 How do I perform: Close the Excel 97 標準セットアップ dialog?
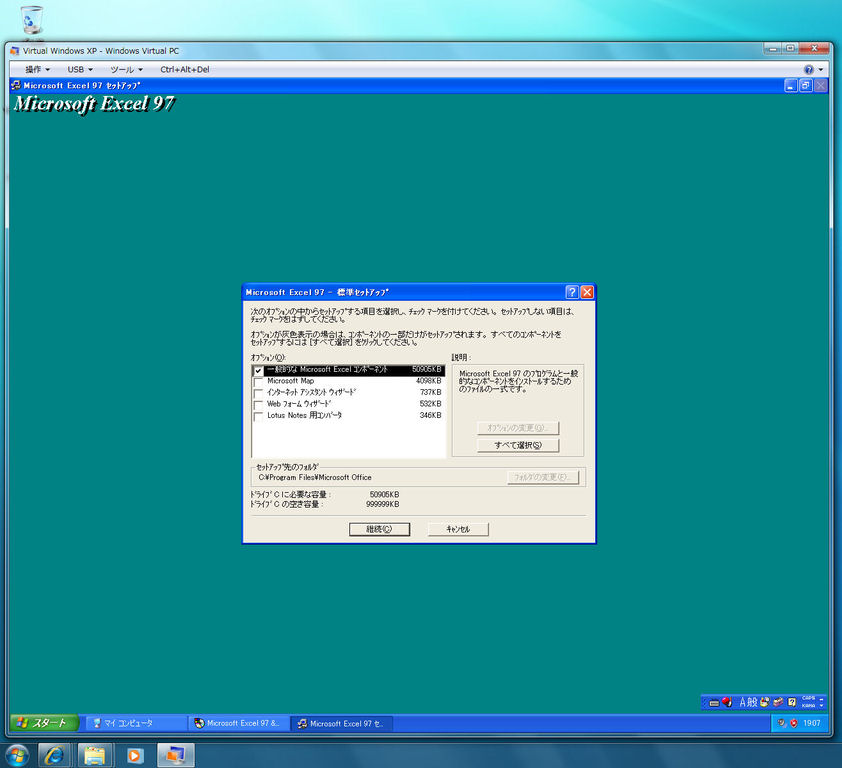587,292
